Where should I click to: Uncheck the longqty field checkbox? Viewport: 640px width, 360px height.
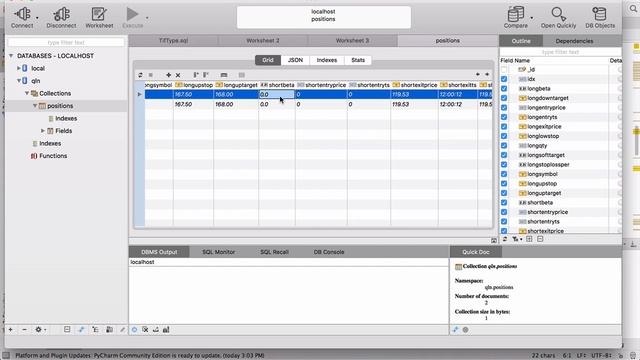[504, 146]
